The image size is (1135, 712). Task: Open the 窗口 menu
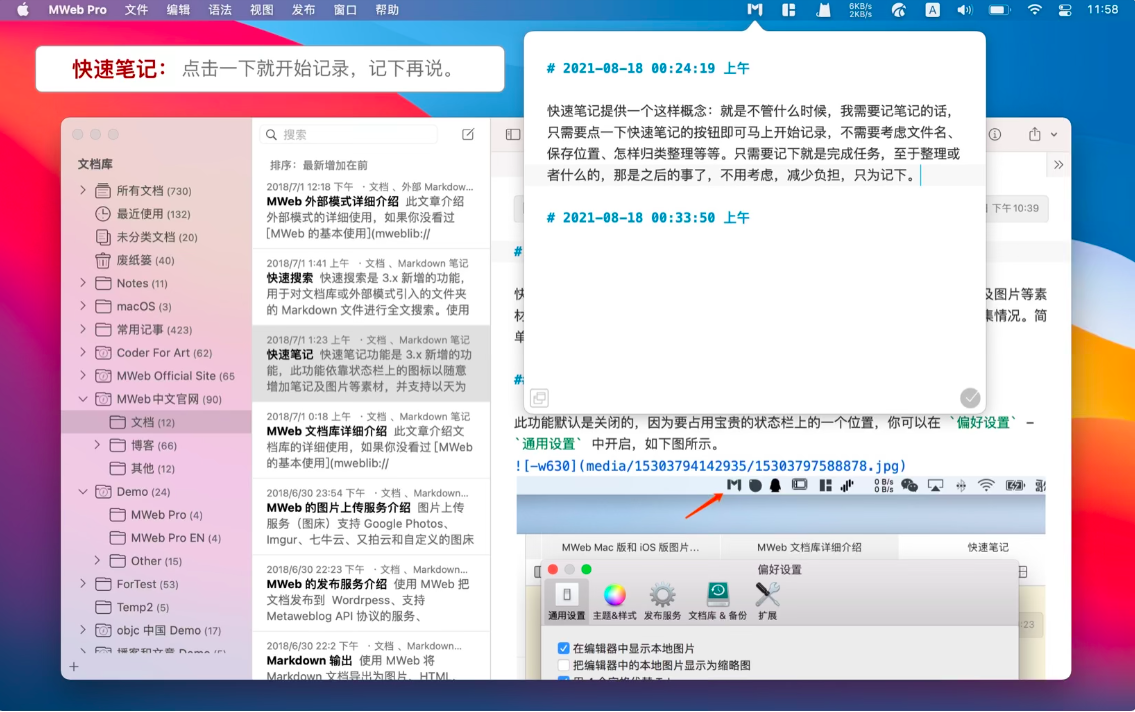pyautogui.click(x=345, y=9)
